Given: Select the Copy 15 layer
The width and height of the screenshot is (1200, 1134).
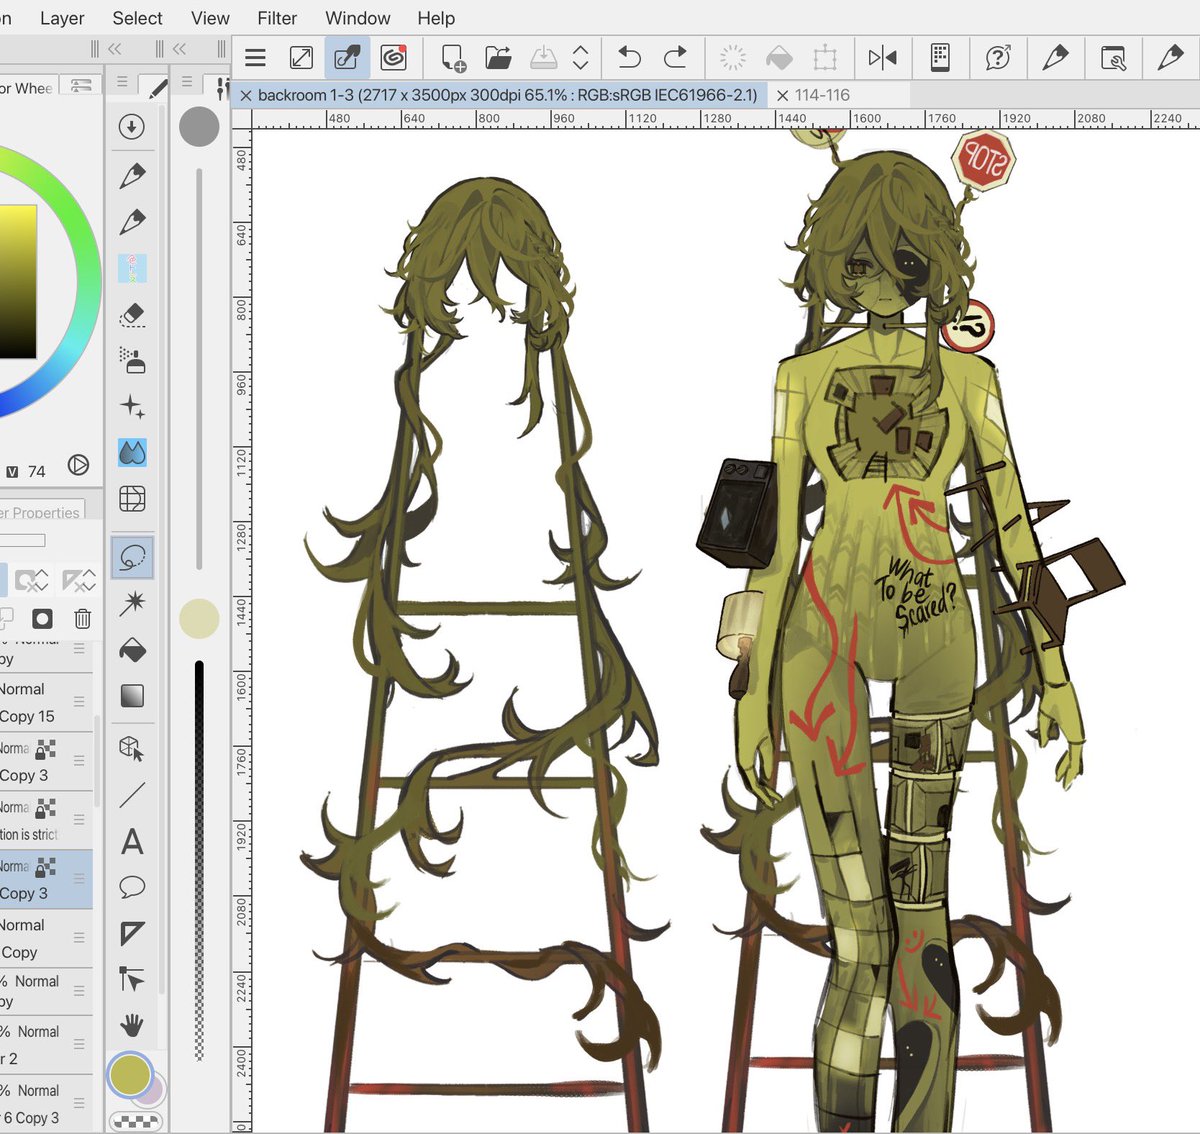Looking at the screenshot, I should point(46,702).
